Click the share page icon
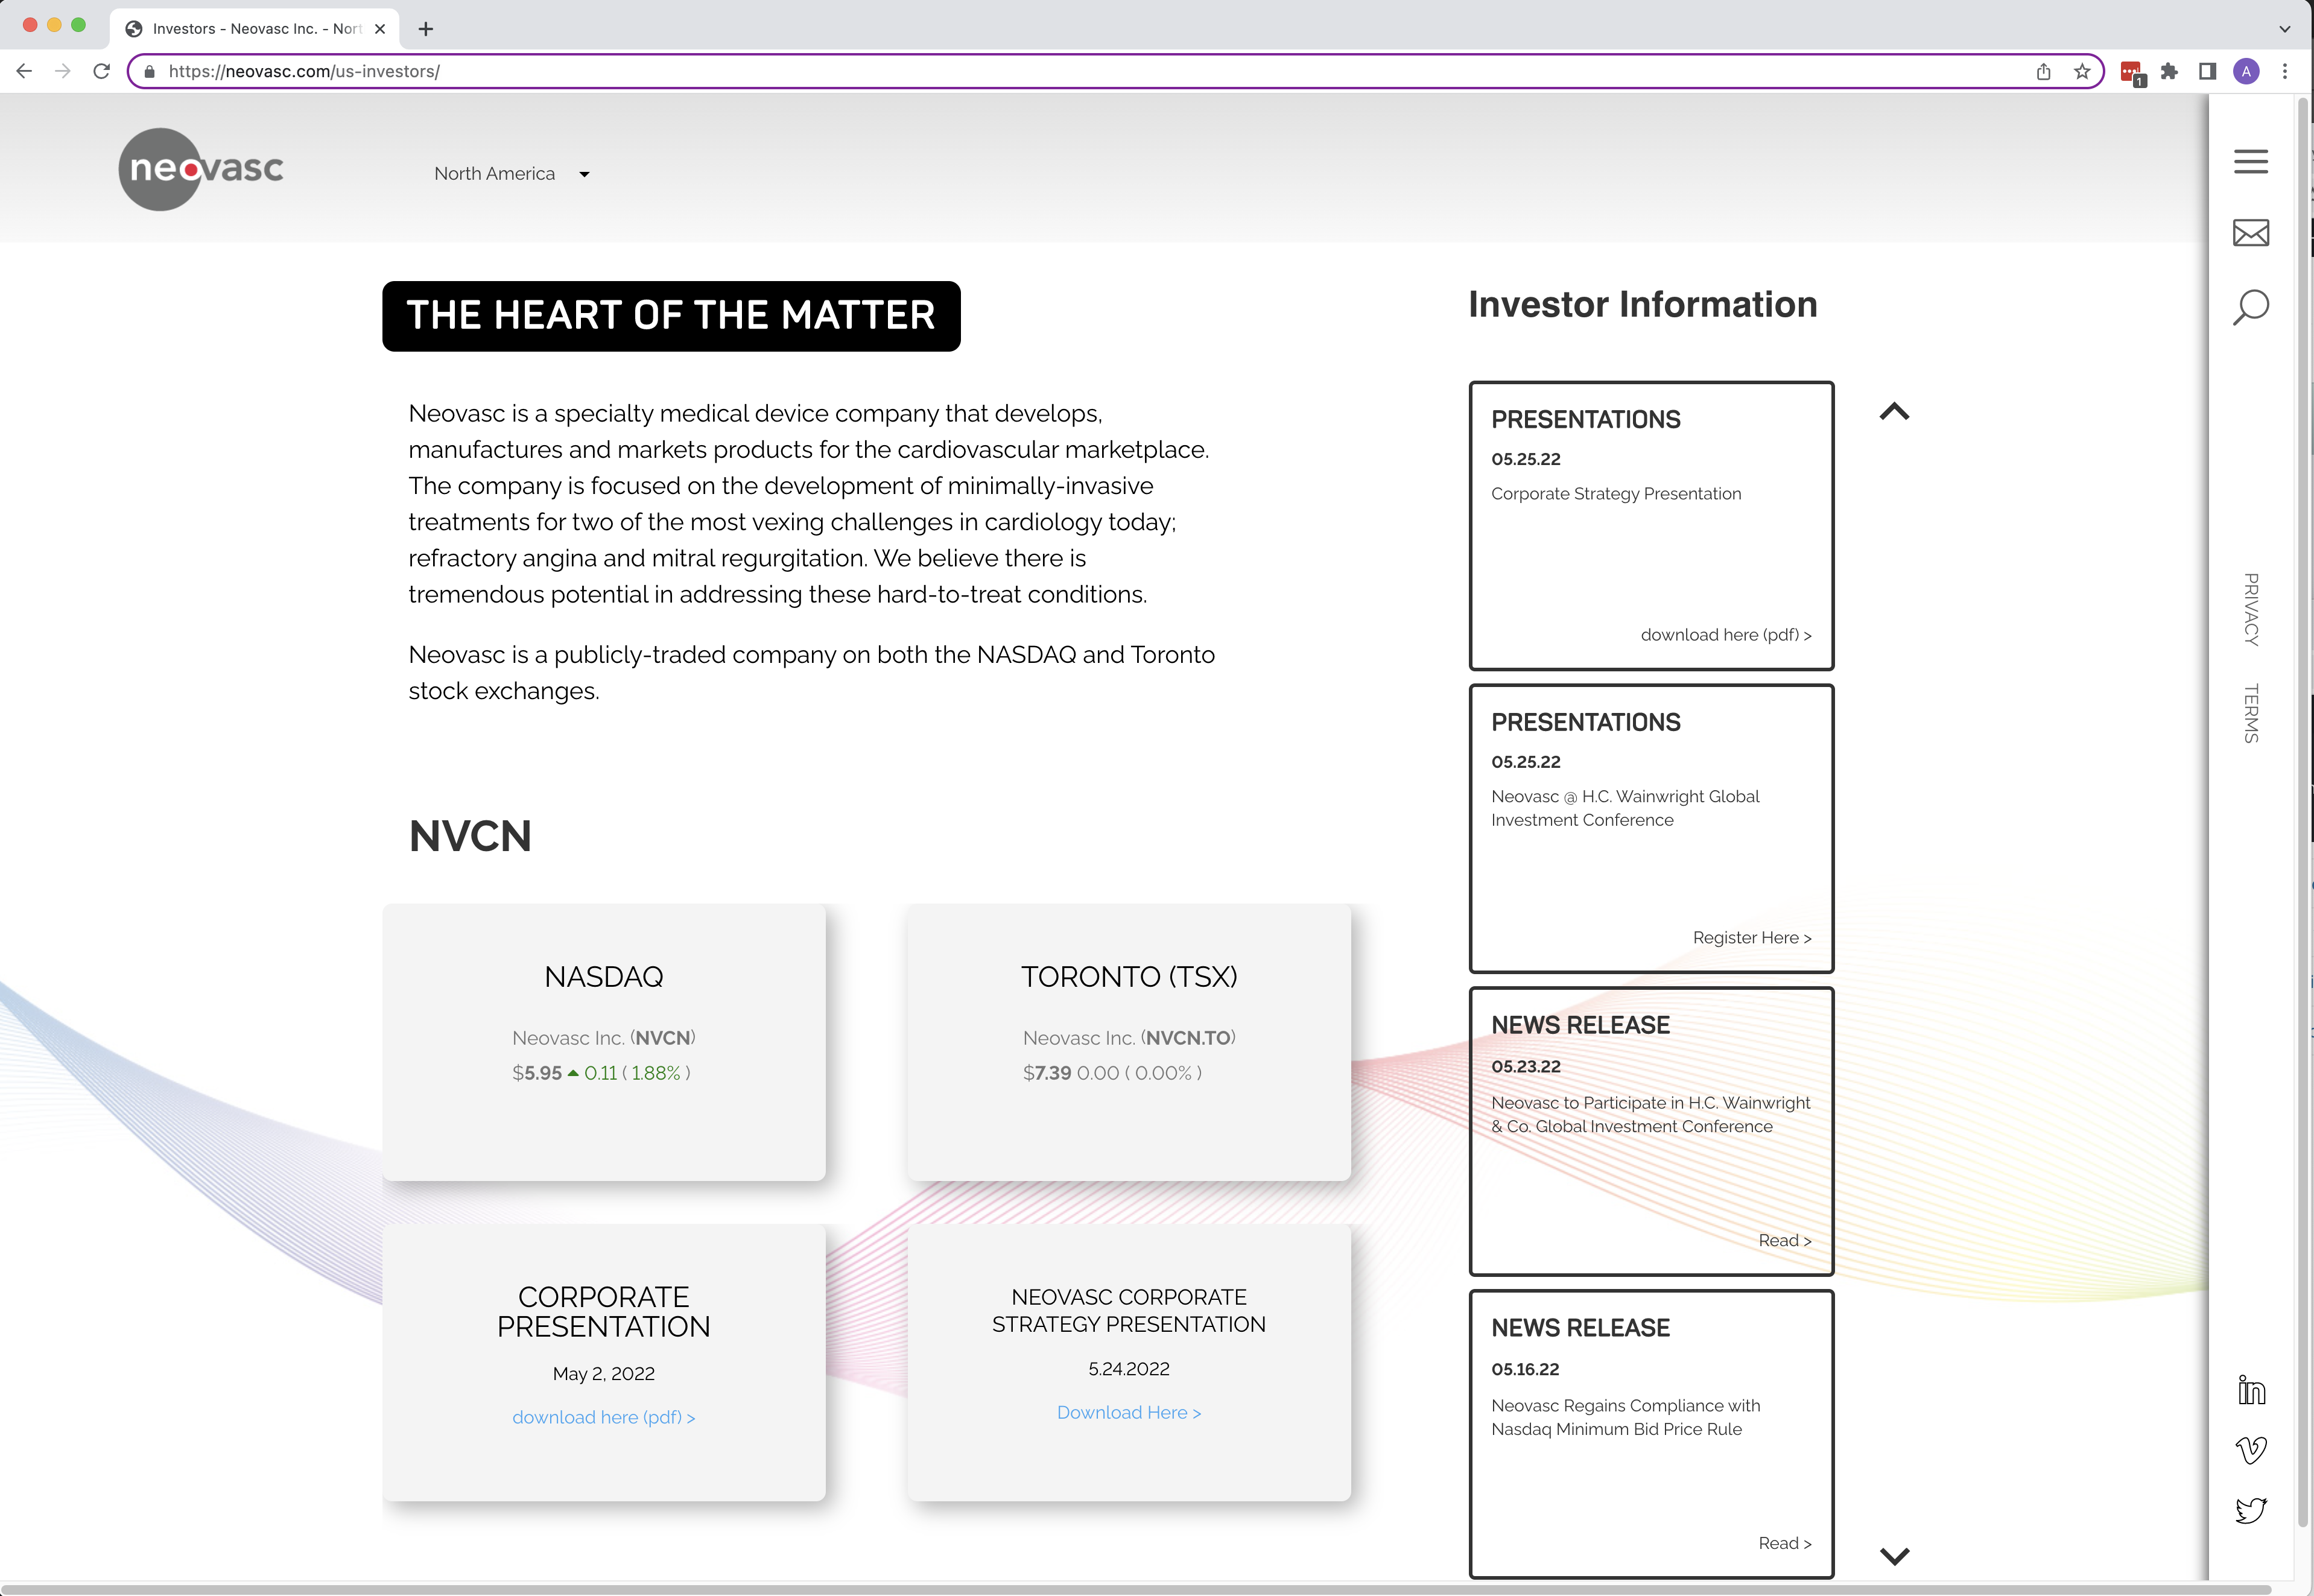2314x1596 pixels. pyautogui.click(x=2043, y=71)
